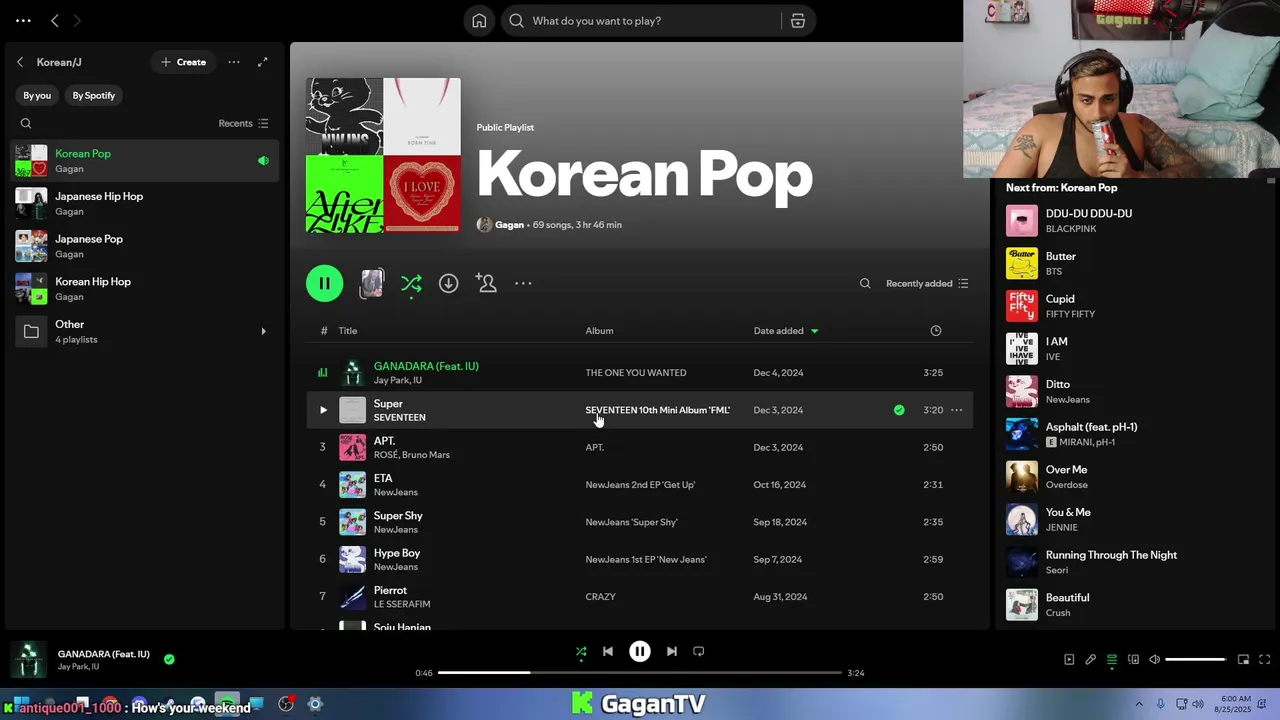Viewport: 1280px width, 720px height.
Task: Open Japanese Hip Hop playlist
Action: coord(145,204)
